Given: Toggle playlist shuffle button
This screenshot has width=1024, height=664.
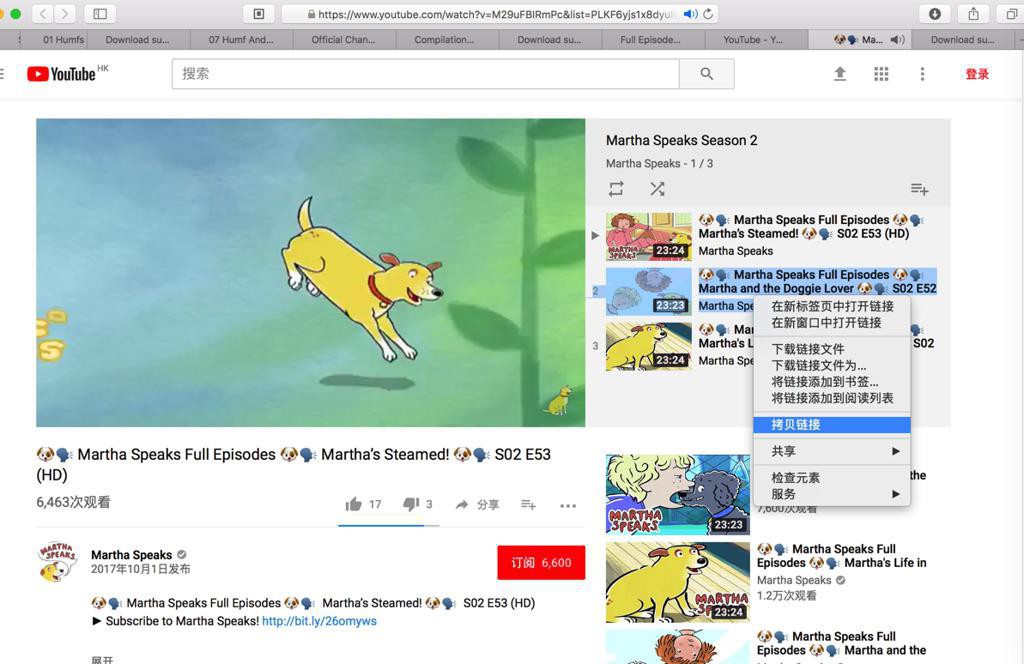Looking at the screenshot, I should click(657, 189).
